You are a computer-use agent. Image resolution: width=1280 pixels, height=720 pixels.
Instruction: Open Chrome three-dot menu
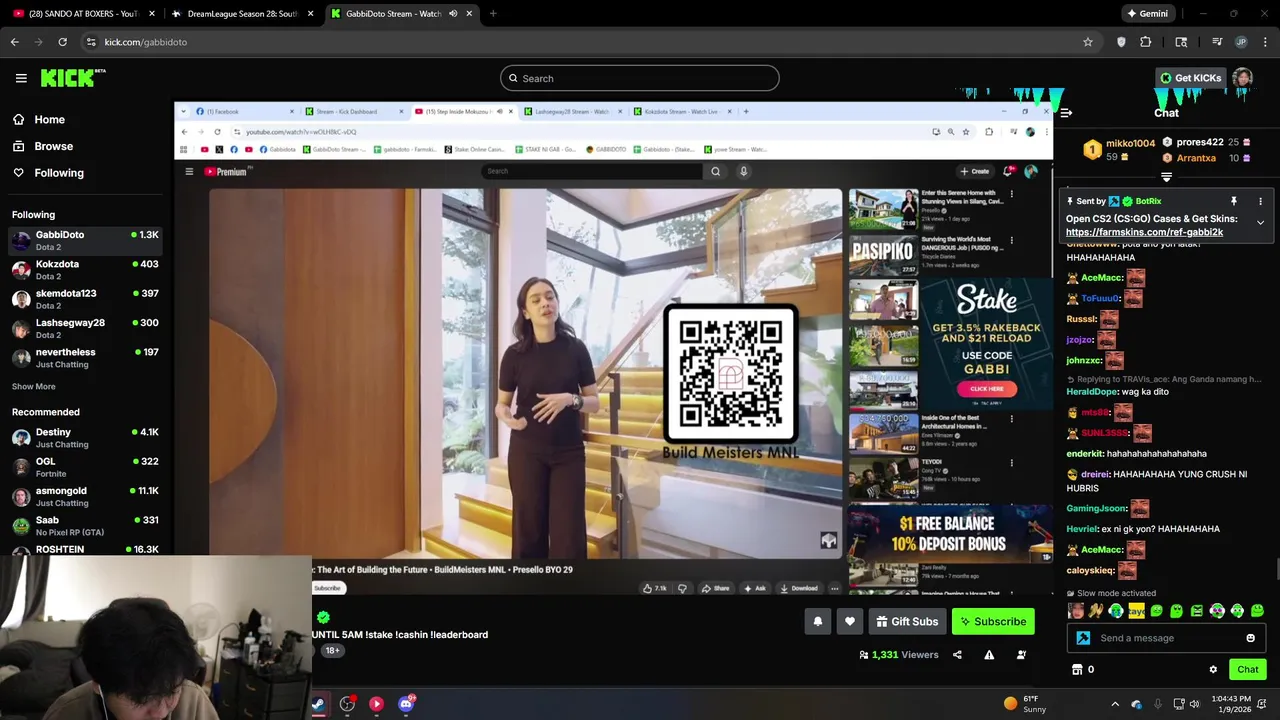point(1265,42)
